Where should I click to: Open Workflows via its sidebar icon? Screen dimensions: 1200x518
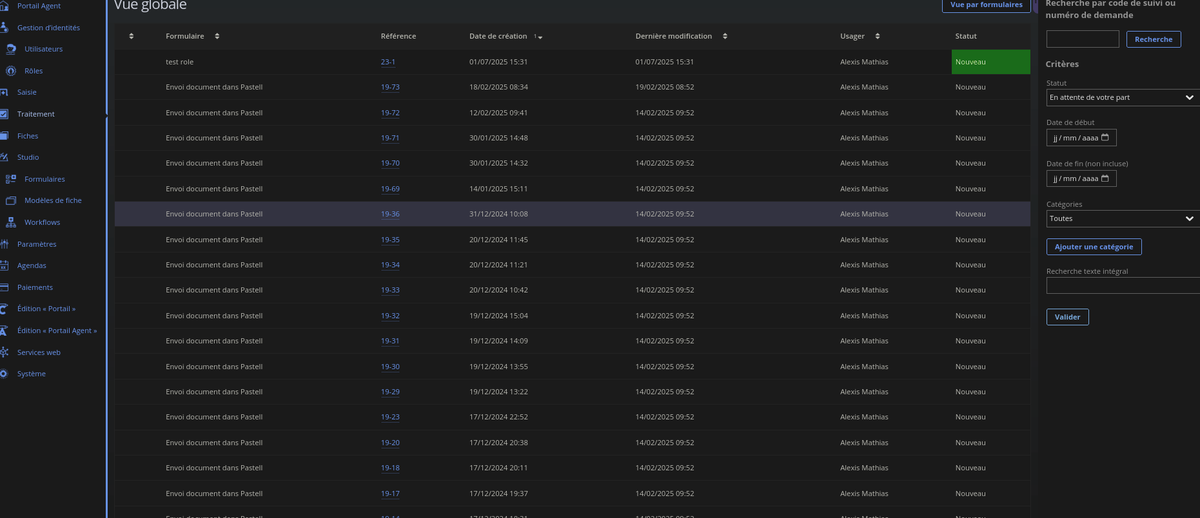(11, 222)
